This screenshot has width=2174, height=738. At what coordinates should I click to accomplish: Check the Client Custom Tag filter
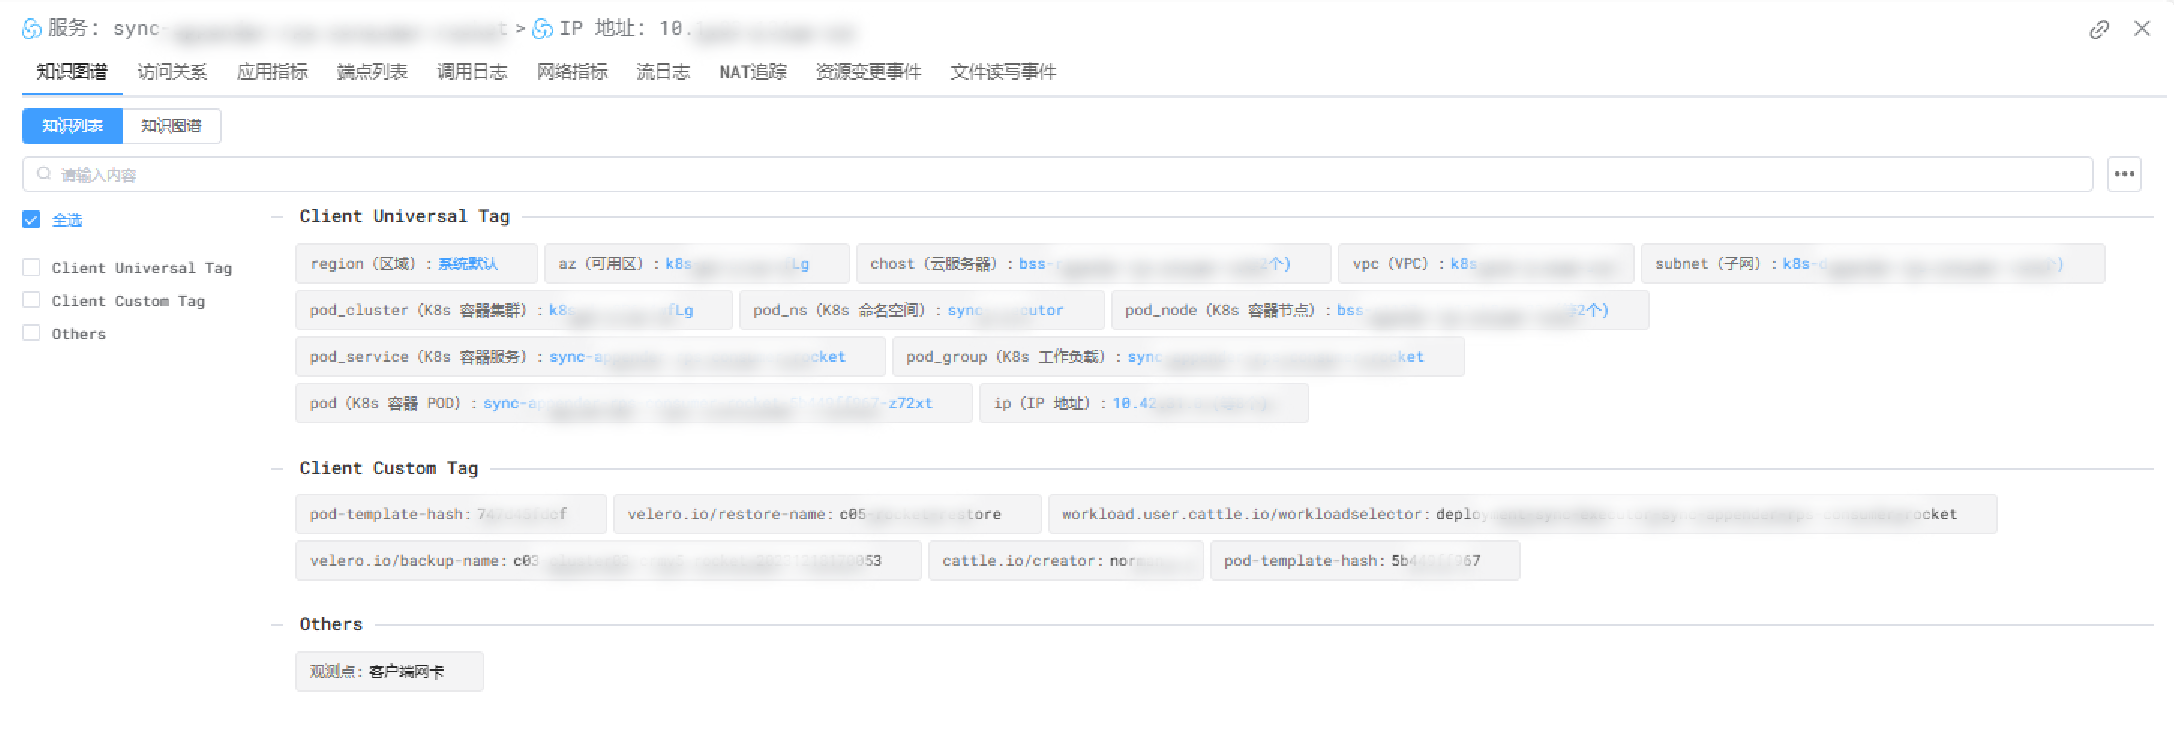pyautogui.click(x=31, y=301)
